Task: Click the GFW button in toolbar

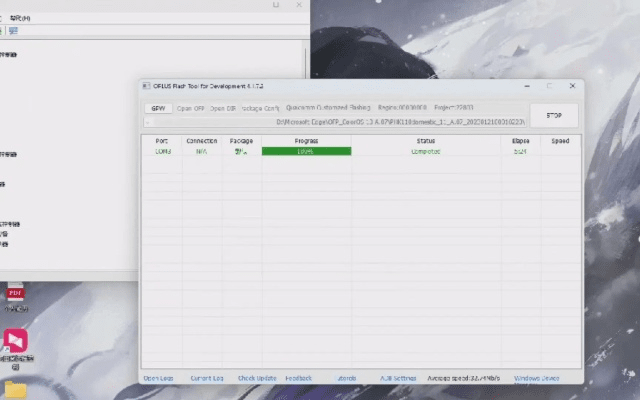Action: (x=158, y=108)
